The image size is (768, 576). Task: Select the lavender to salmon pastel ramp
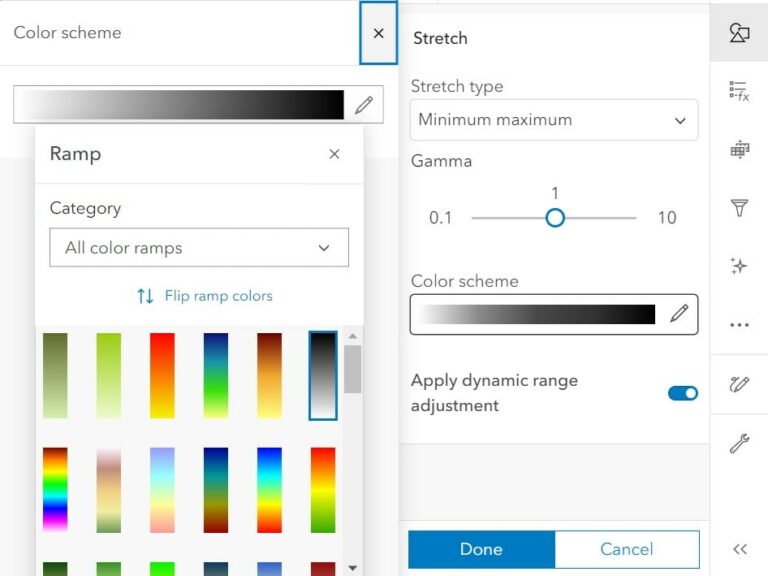(x=162, y=490)
